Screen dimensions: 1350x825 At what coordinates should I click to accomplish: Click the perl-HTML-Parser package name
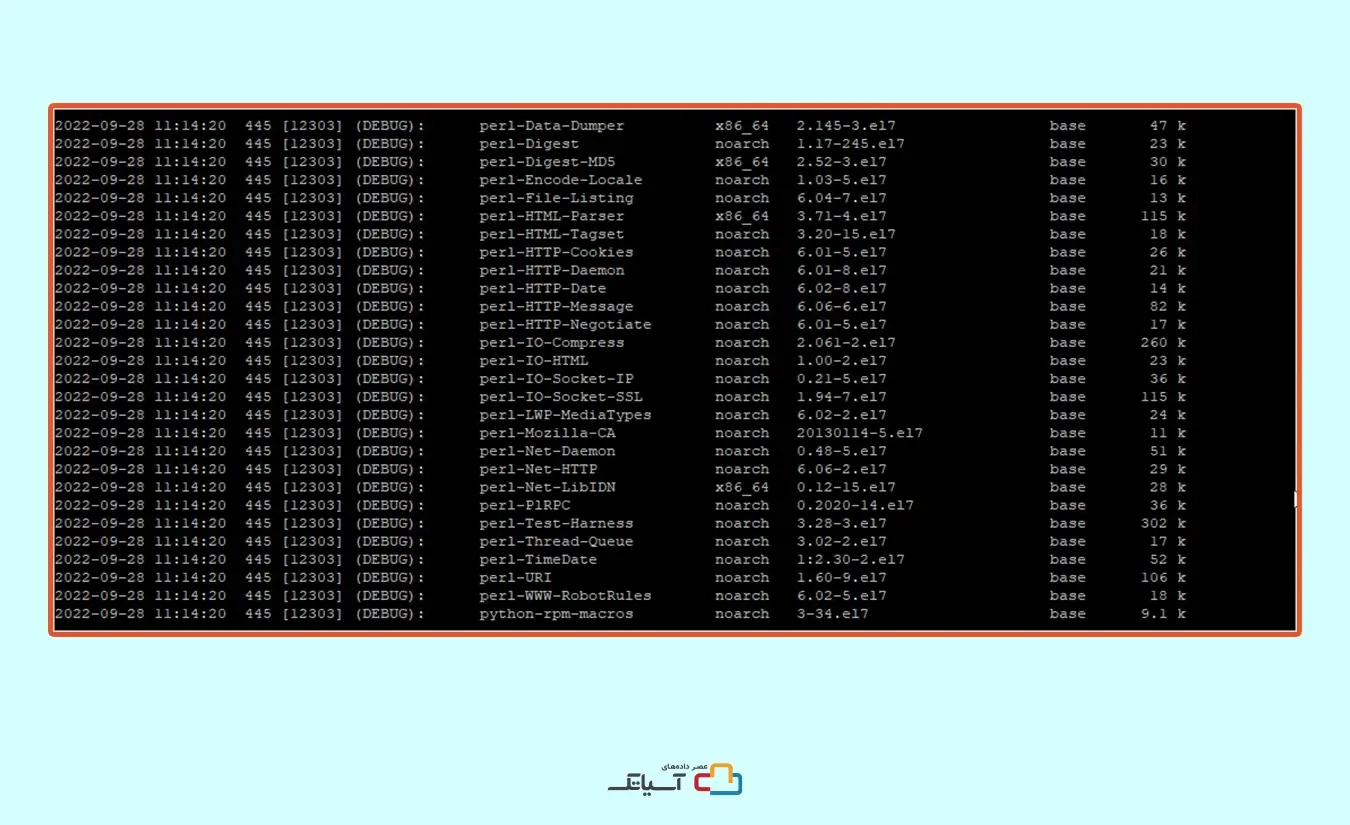click(551, 216)
